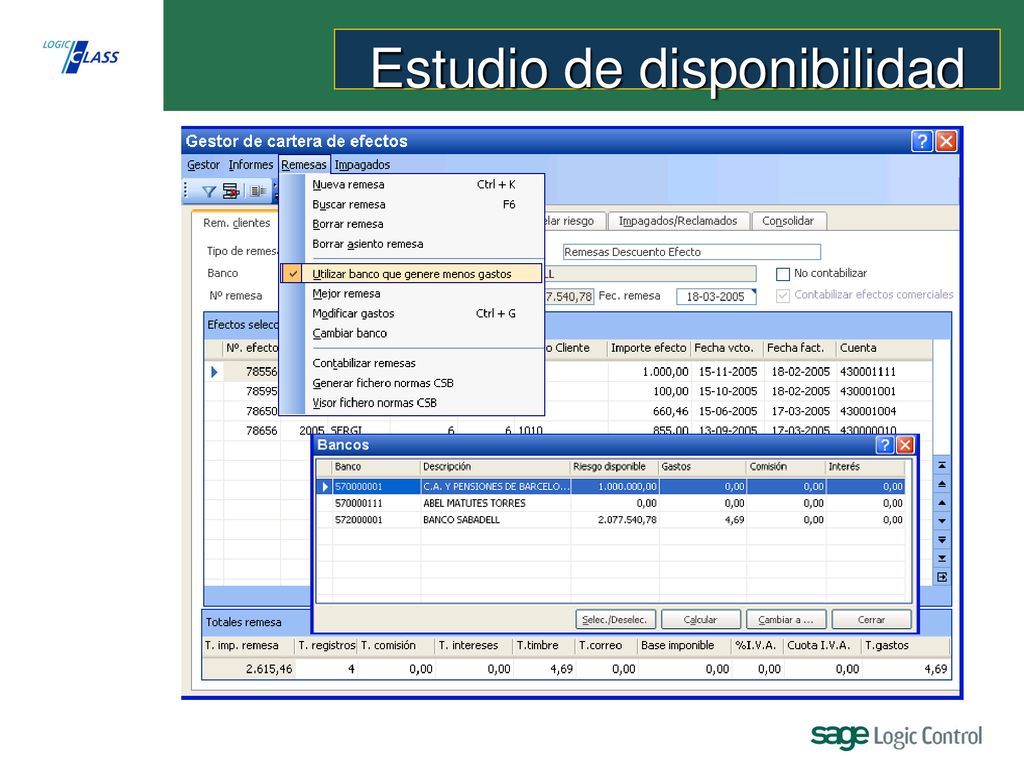Click the Remesas menu
The width and height of the screenshot is (1024, 768).
pos(304,165)
